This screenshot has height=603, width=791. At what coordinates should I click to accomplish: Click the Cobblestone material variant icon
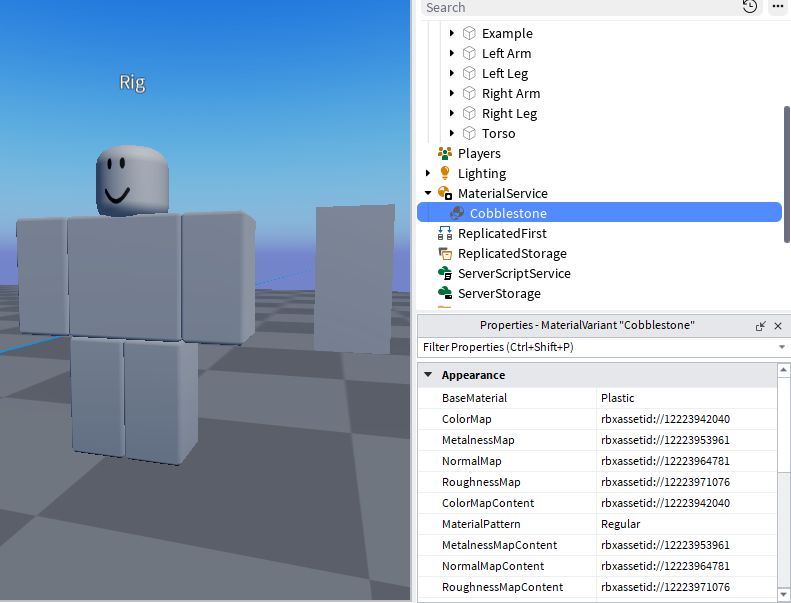click(x=457, y=213)
